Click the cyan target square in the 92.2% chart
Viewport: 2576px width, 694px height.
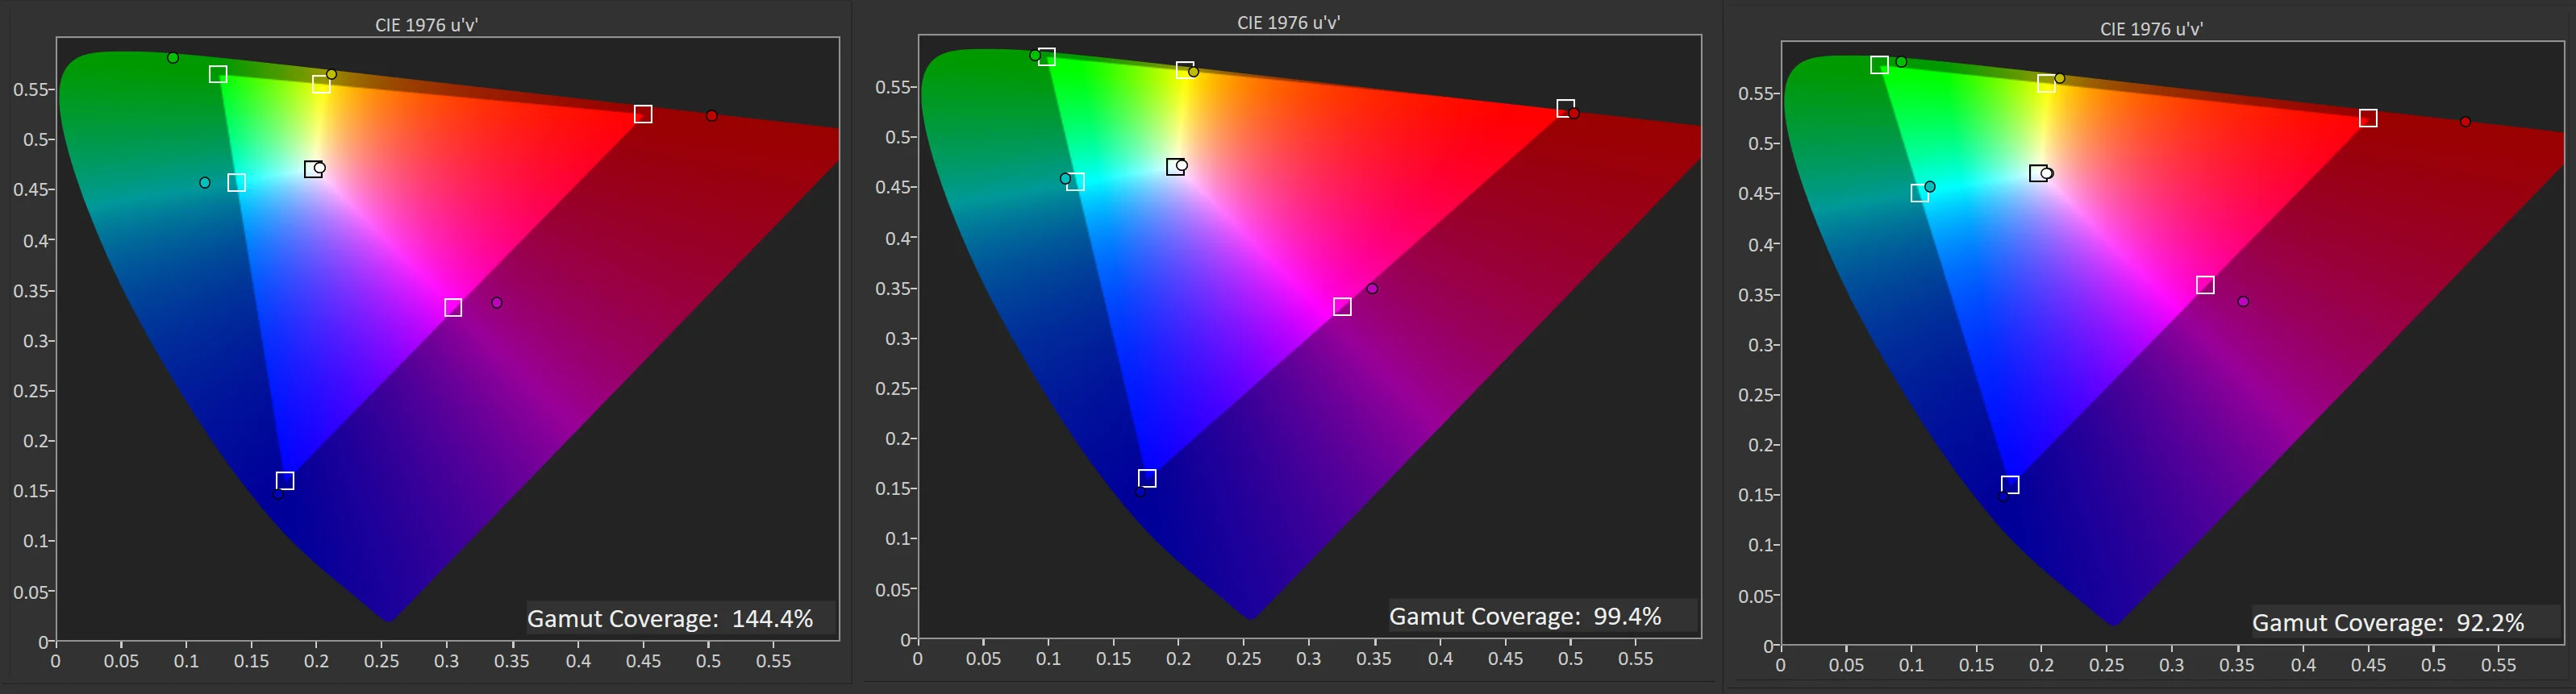point(1920,193)
